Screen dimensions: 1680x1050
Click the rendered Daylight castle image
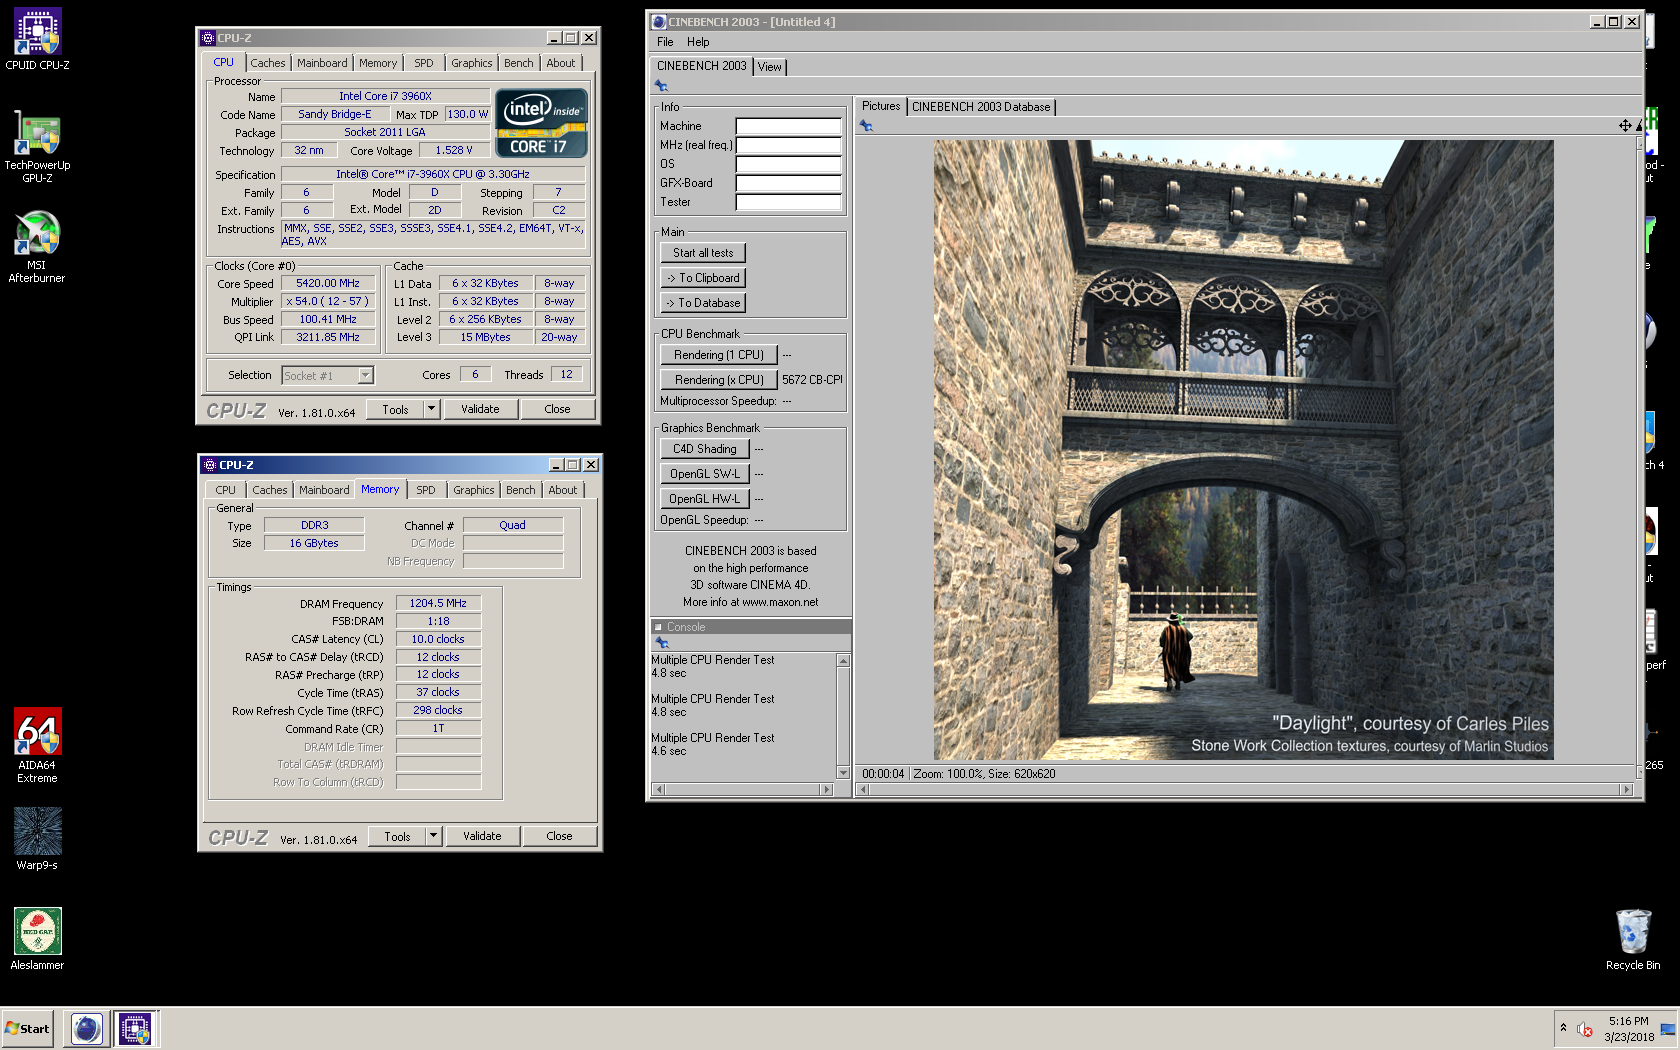click(x=1243, y=450)
